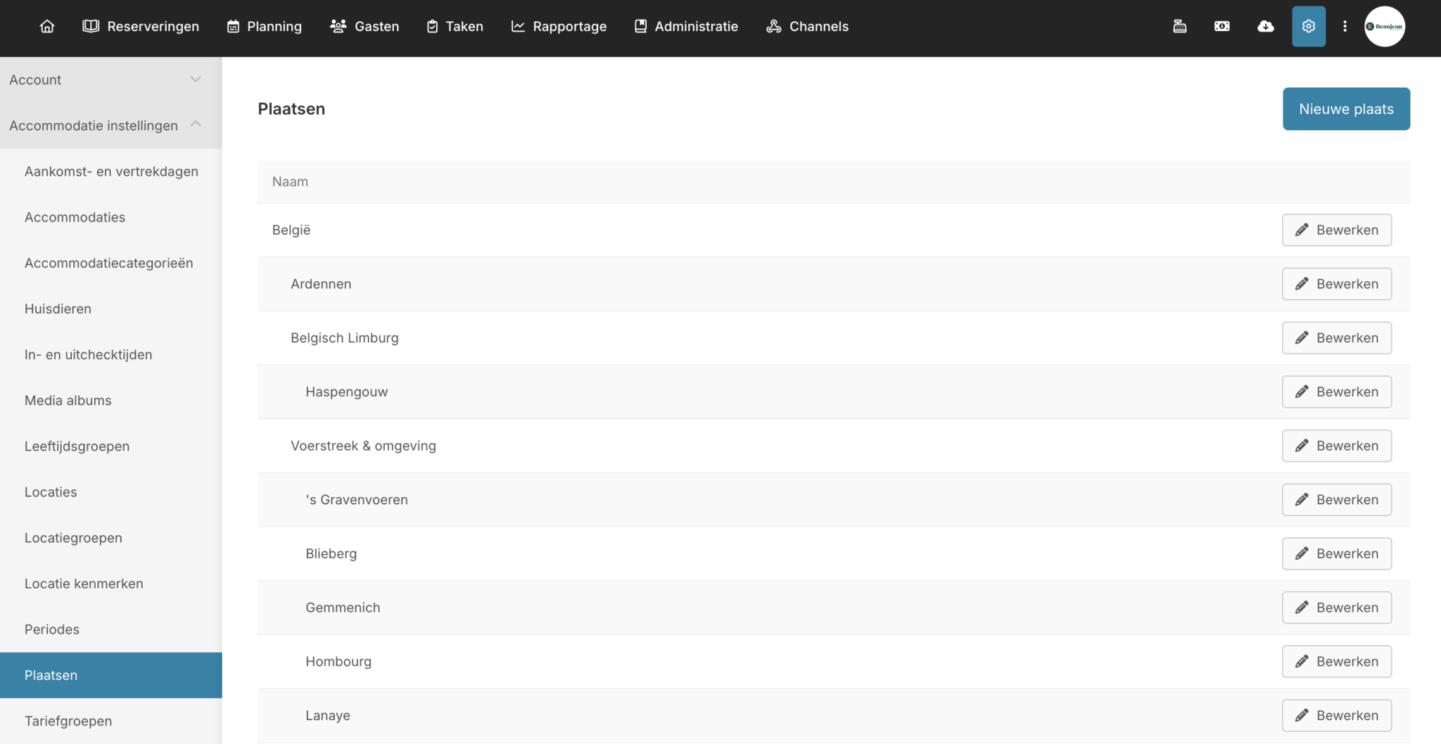Open the Reserveringen menu

point(141,27)
